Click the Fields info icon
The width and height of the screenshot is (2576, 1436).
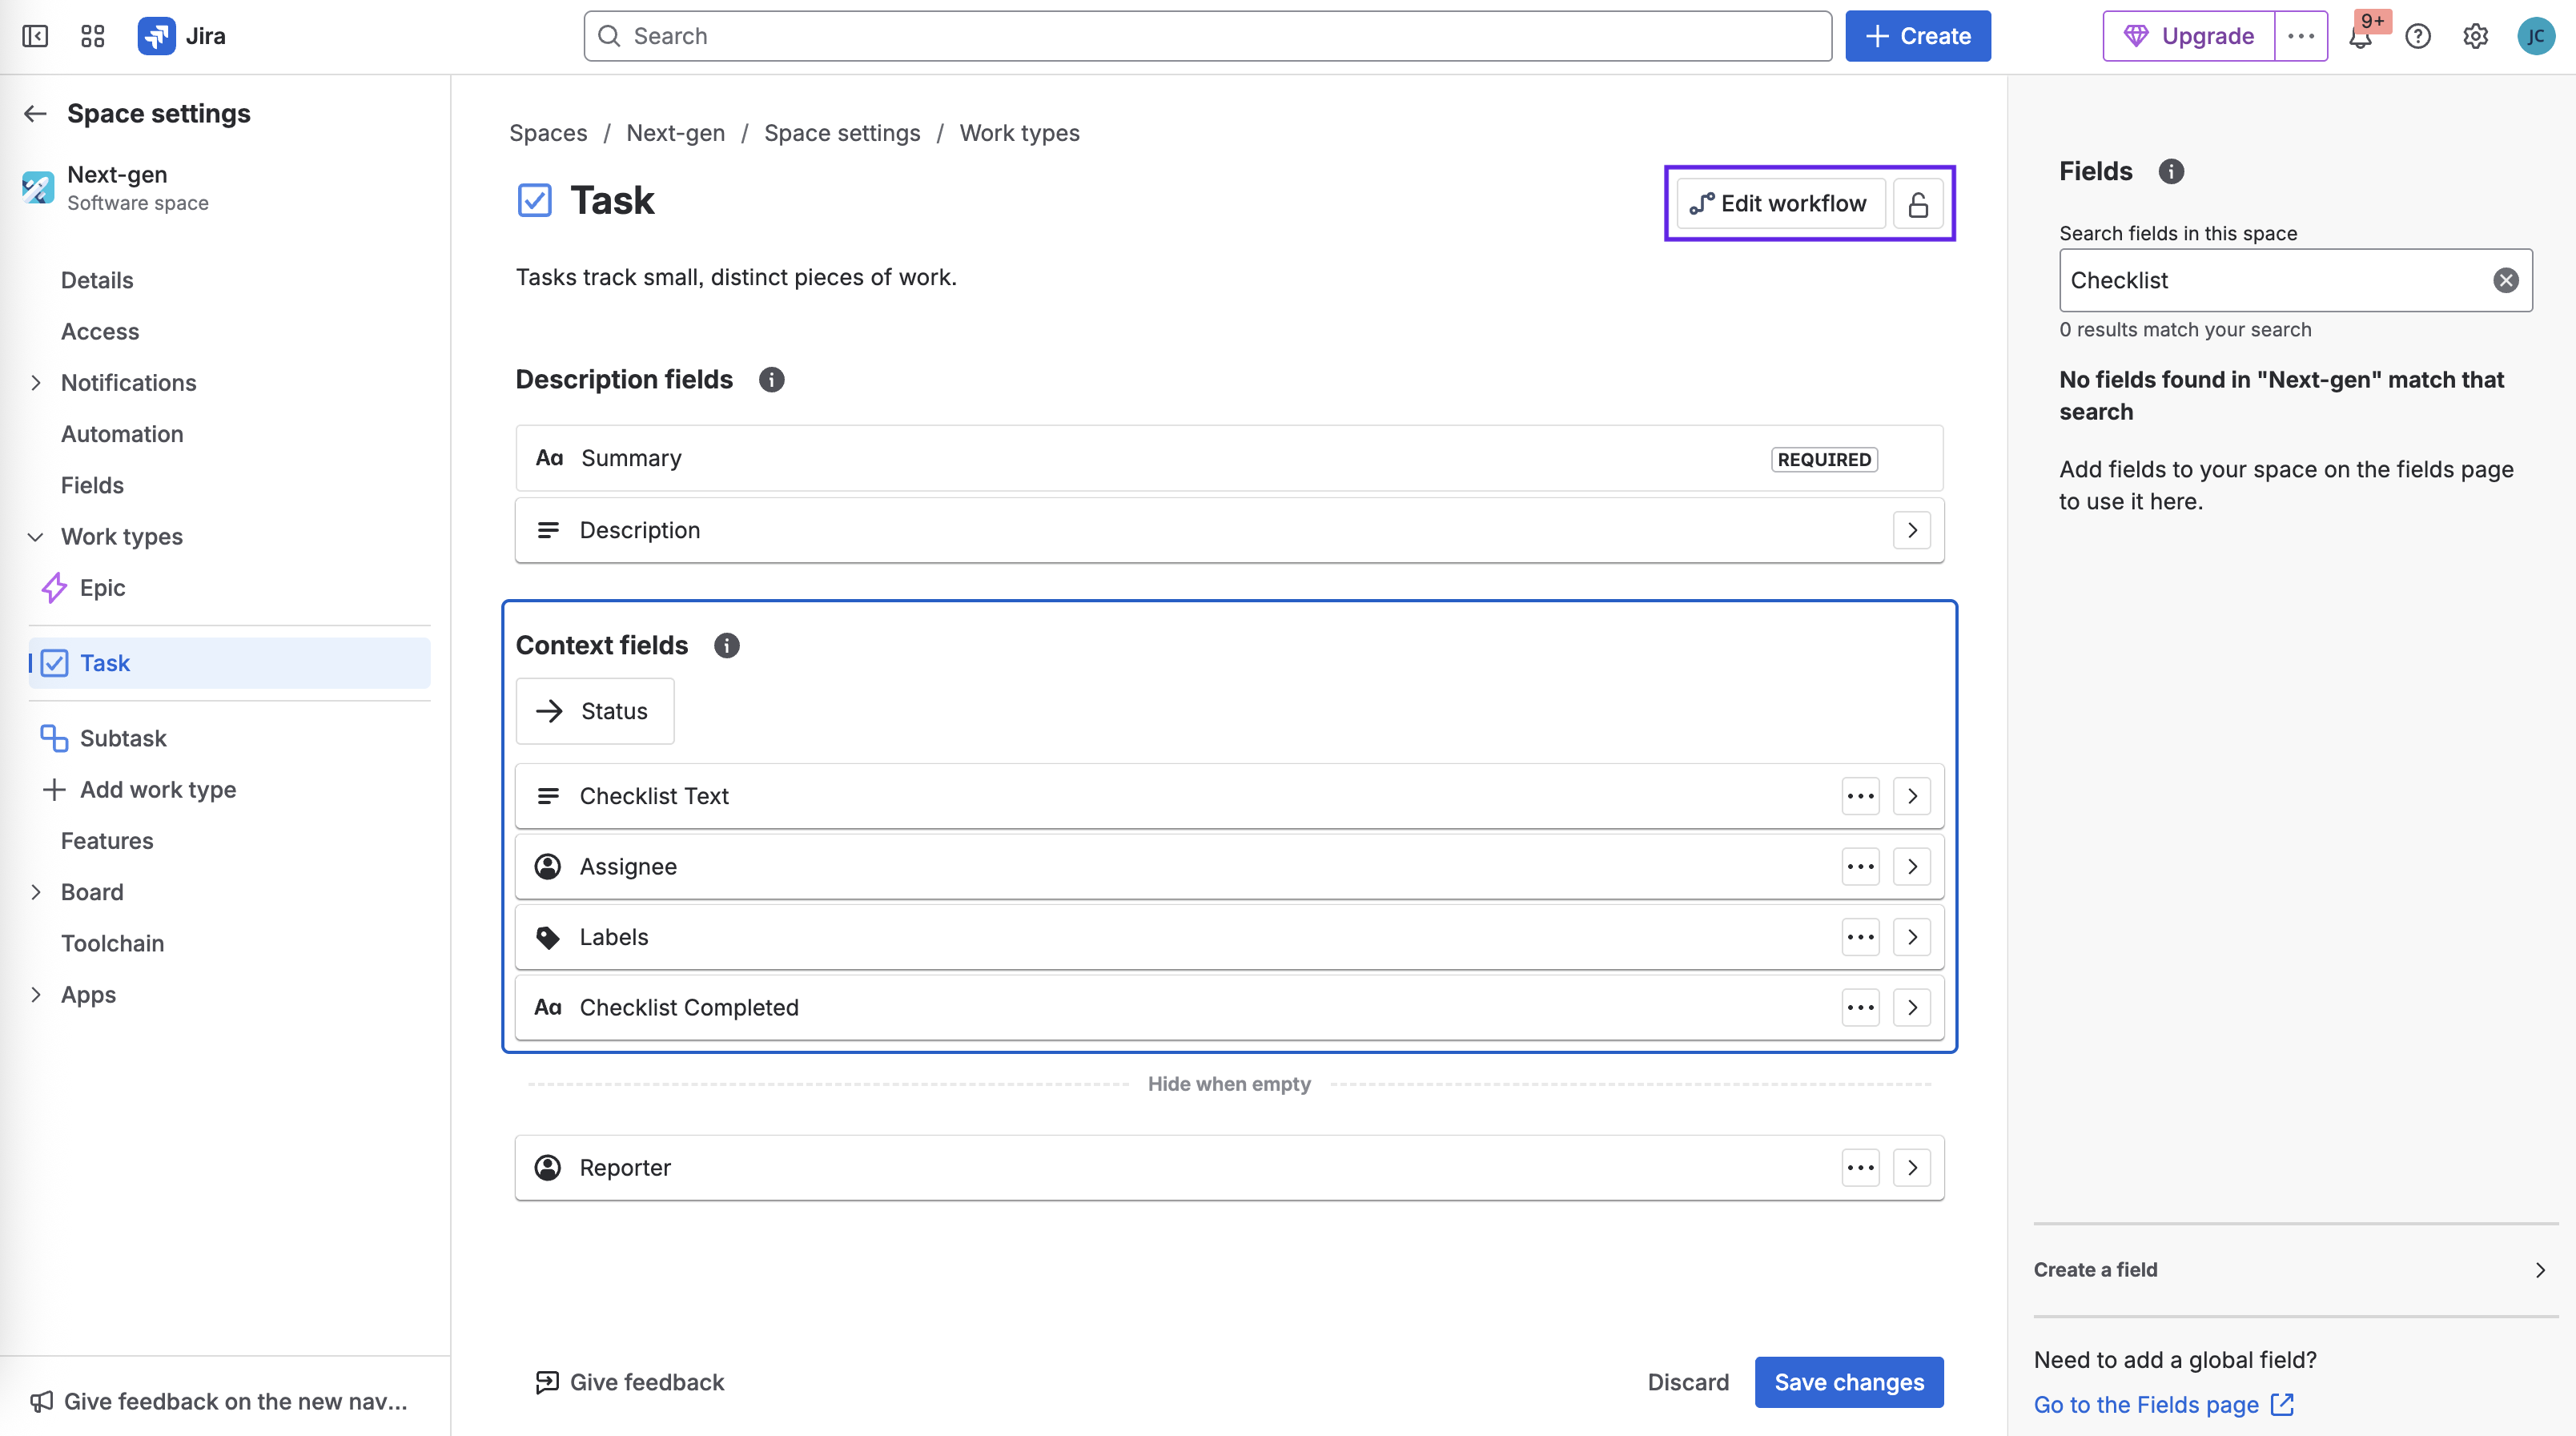tap(2170, 171)
